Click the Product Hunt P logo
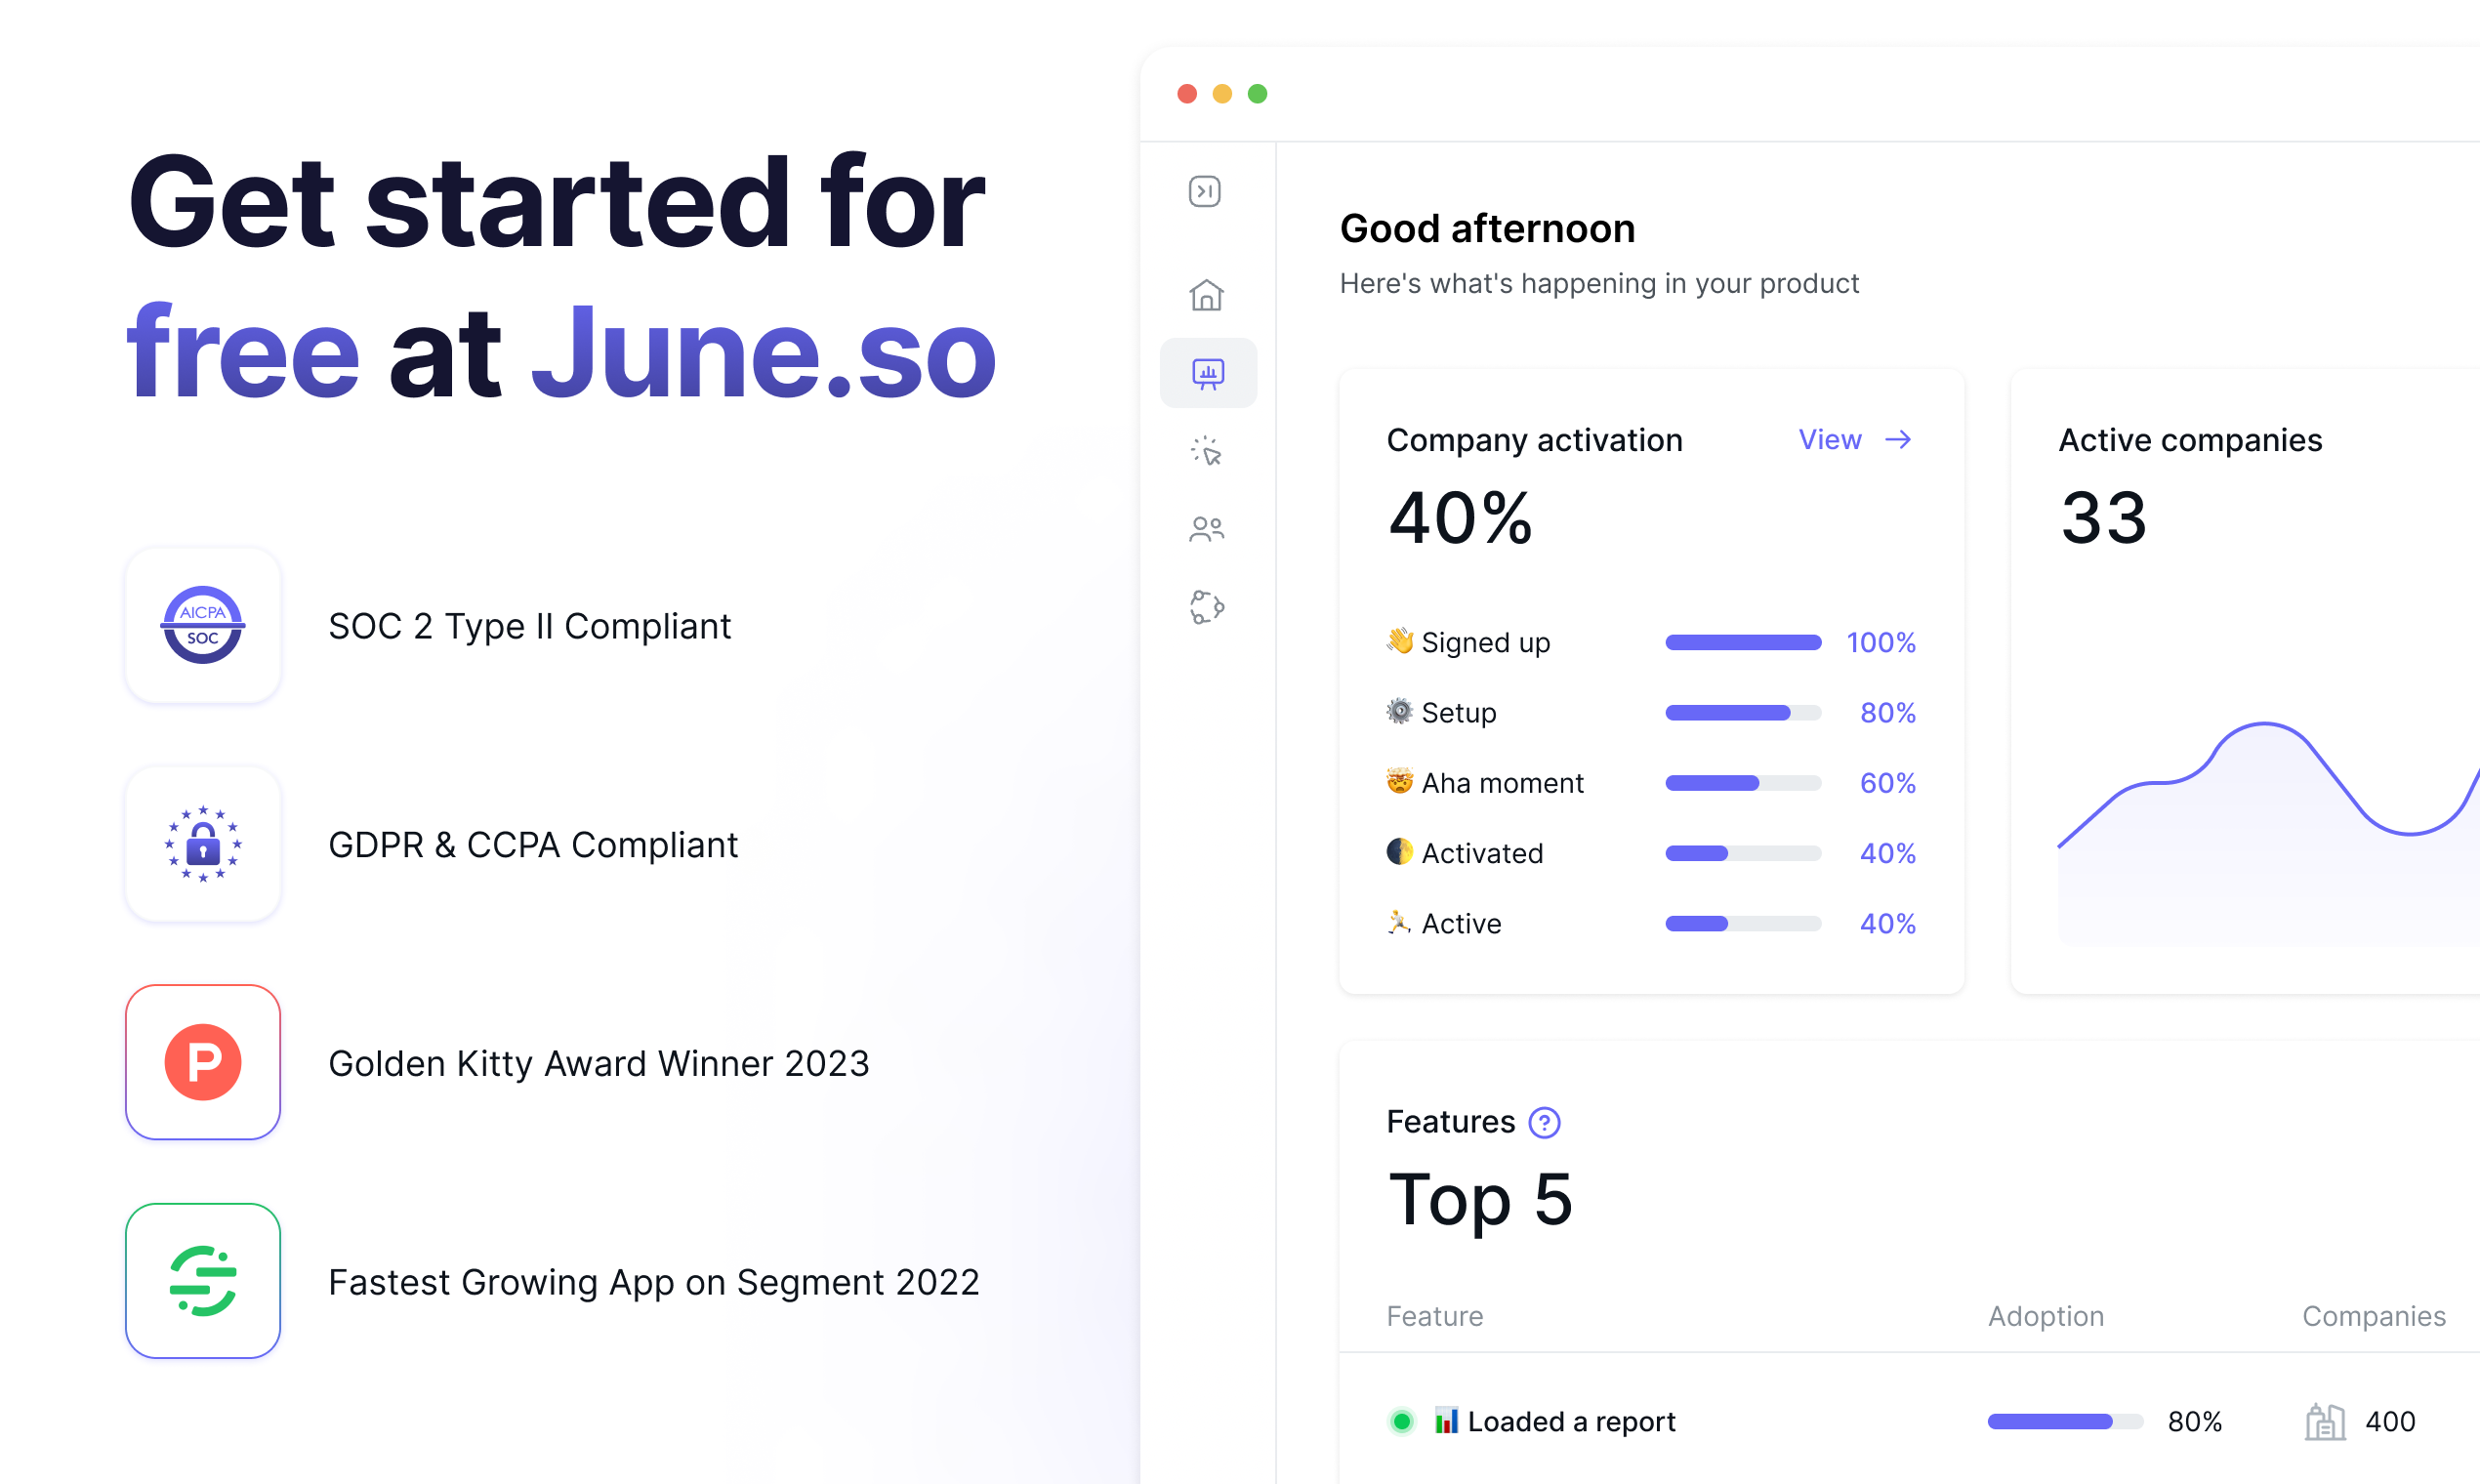 203,1062
